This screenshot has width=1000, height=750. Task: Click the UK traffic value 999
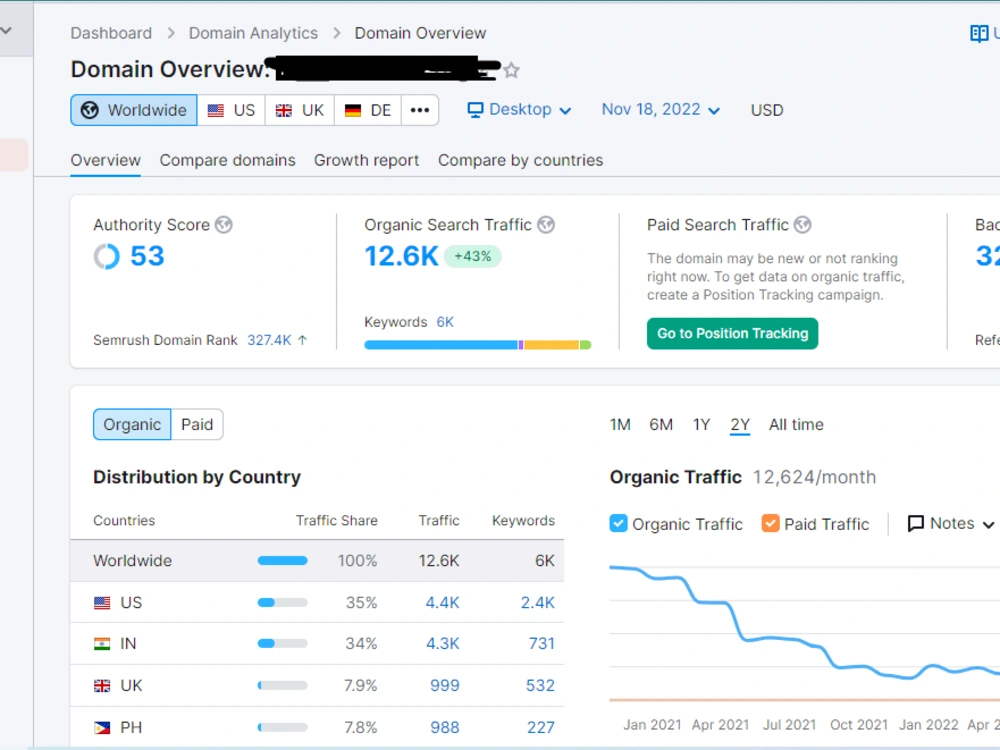coord(445,686)
